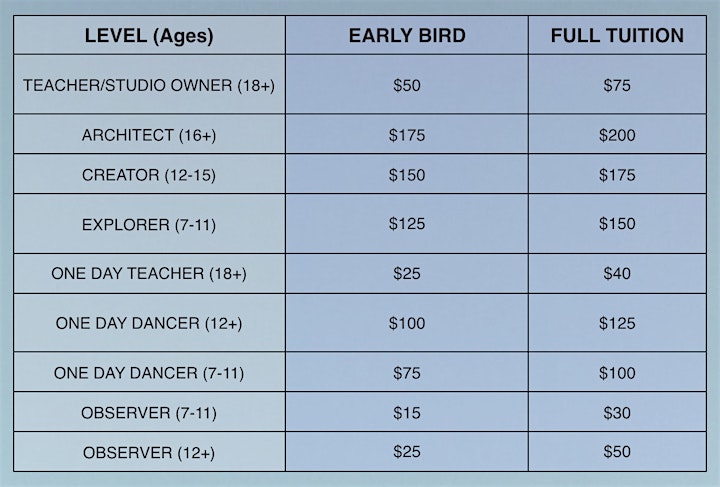Image resolution: width=720 pixels, height=487 pixels.
Task: Select the EXPLORER (7-11) level cell
Action: [x=149, y=224]
